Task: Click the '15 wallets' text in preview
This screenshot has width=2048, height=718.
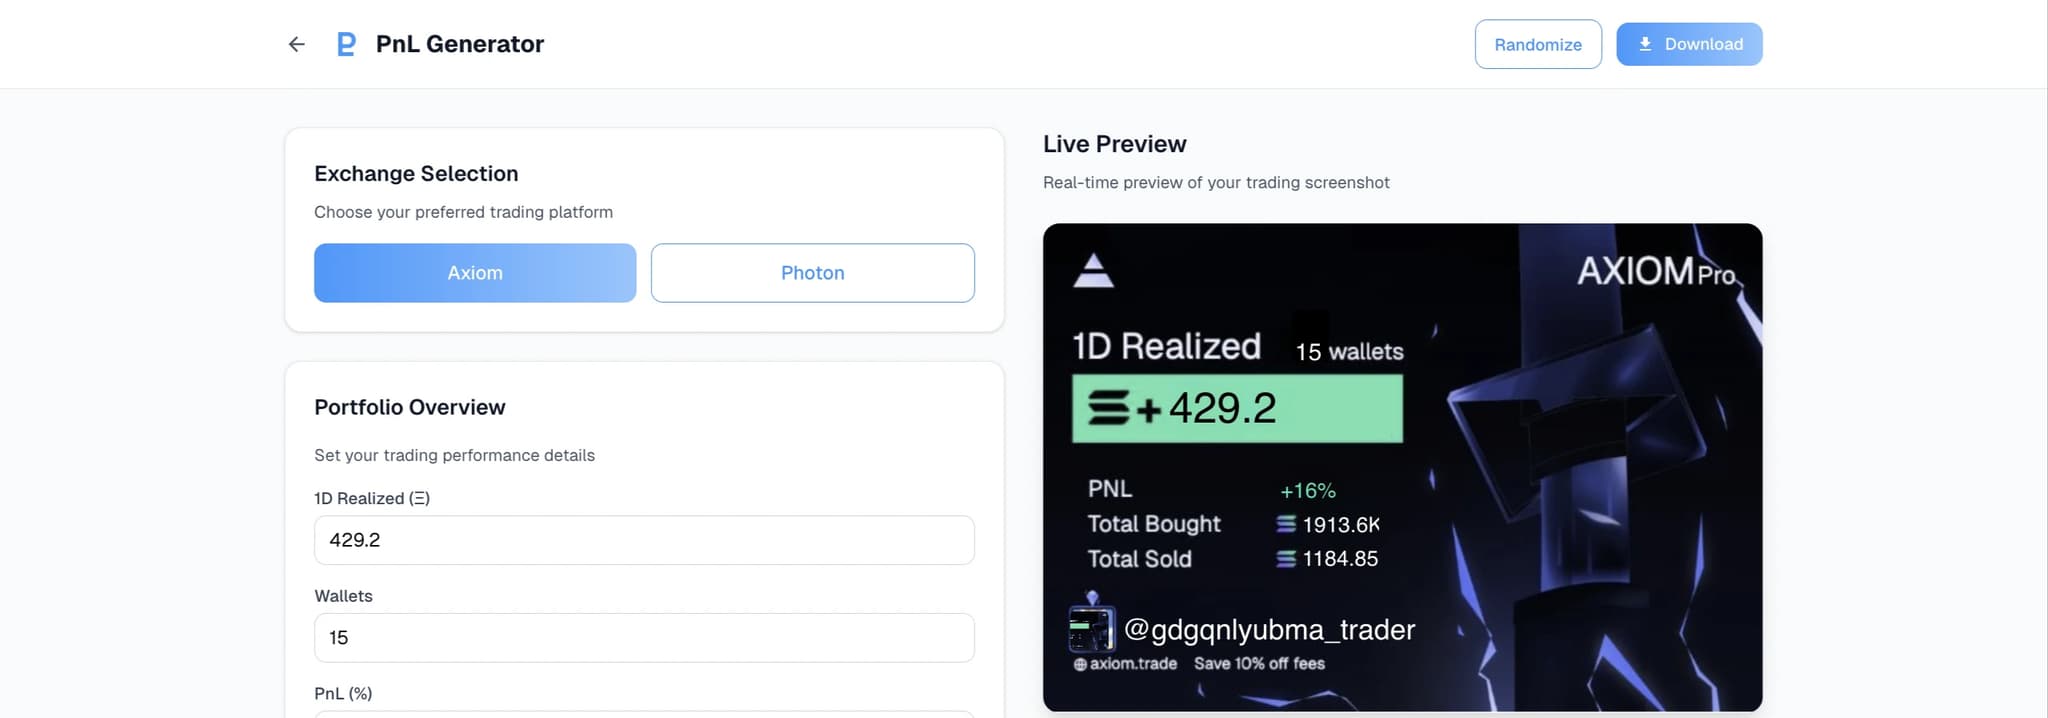Action: (x=1349, y=352)
